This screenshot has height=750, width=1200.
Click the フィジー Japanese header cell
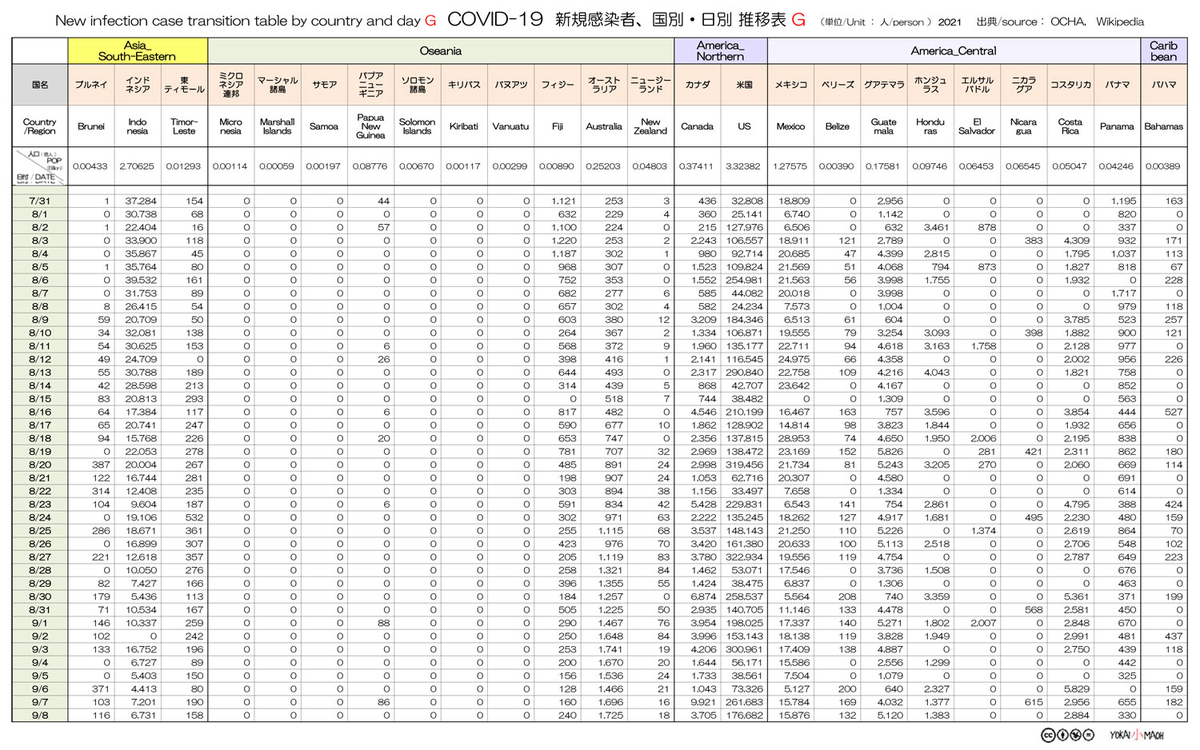557,86
